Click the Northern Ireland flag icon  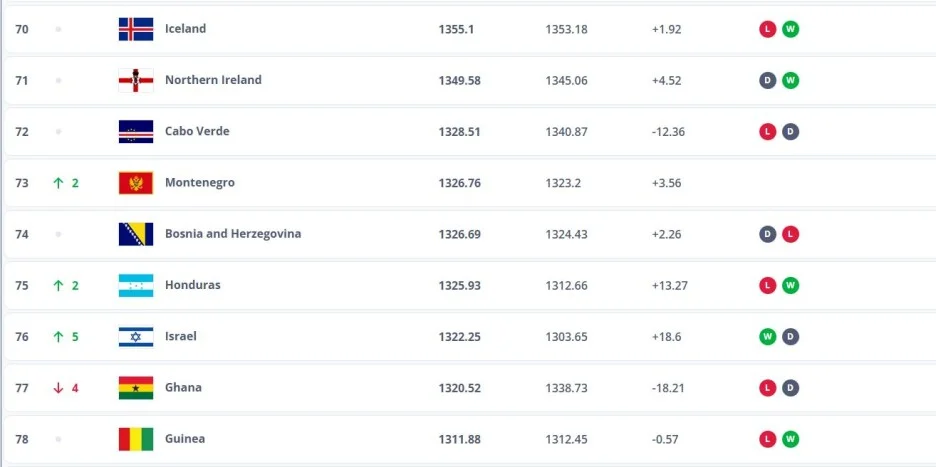[136, 80]
